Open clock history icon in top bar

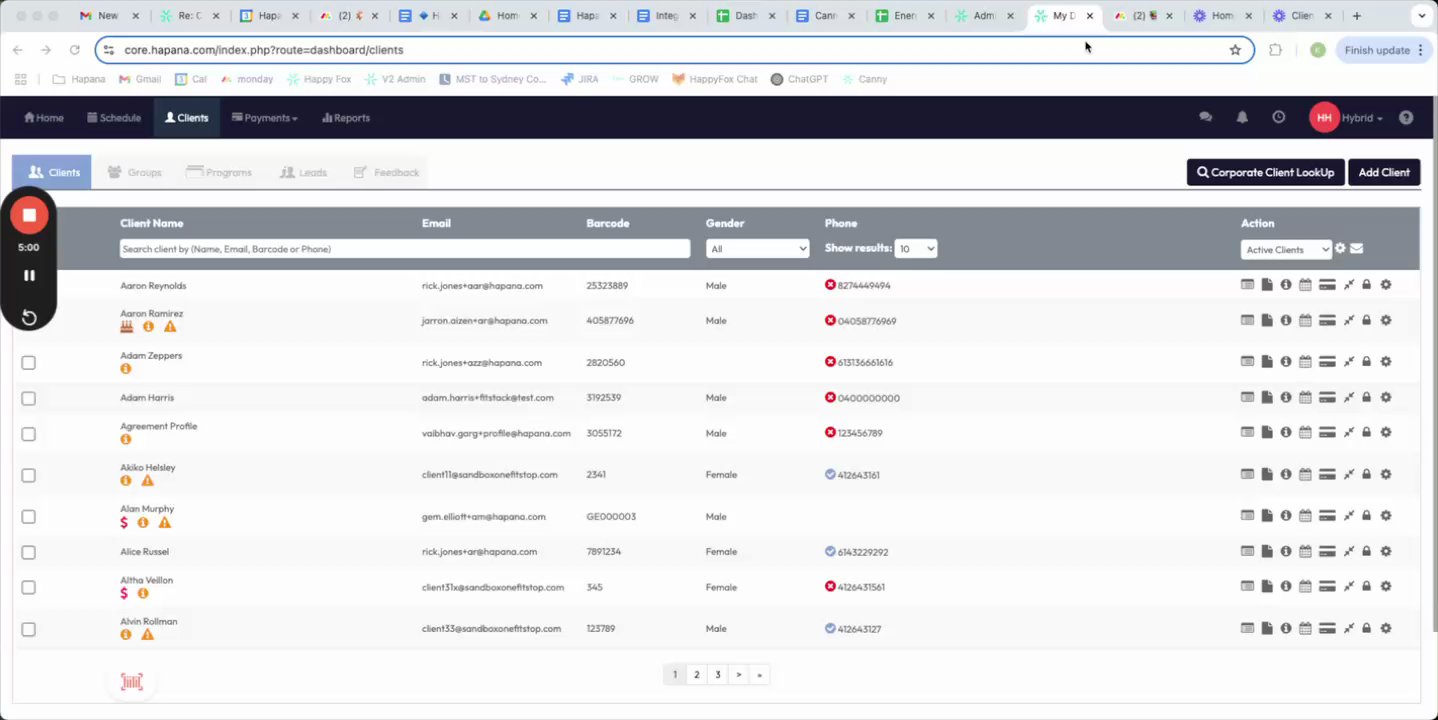1278,117
